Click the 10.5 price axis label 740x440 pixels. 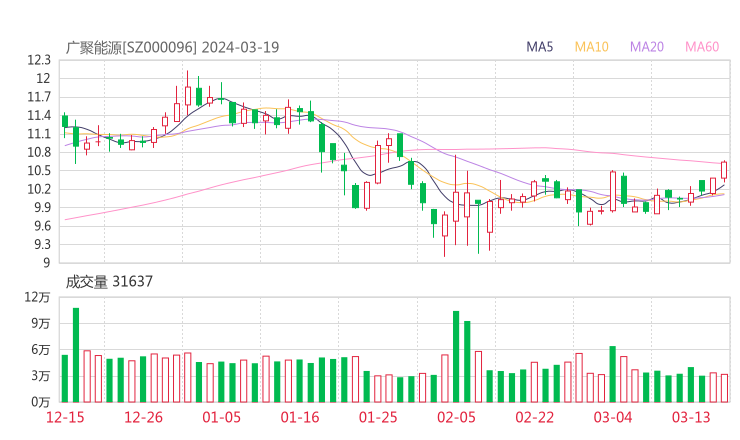click(x=39, y=171)
